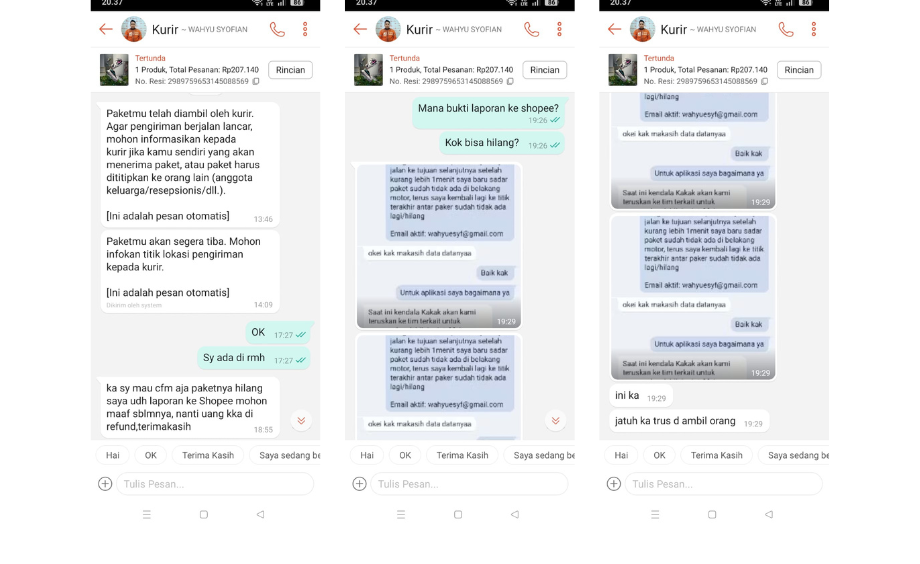
Task: Click Rincian button in right chat
Action: tap(799, 70)
